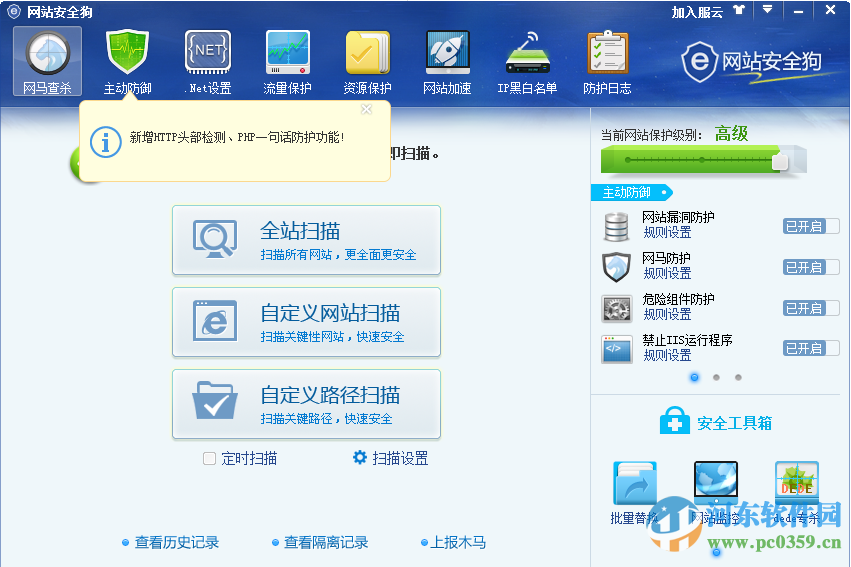Open 扫描设置 scan settings
This screenshot has width=851, height=567.
click(400, 458)
